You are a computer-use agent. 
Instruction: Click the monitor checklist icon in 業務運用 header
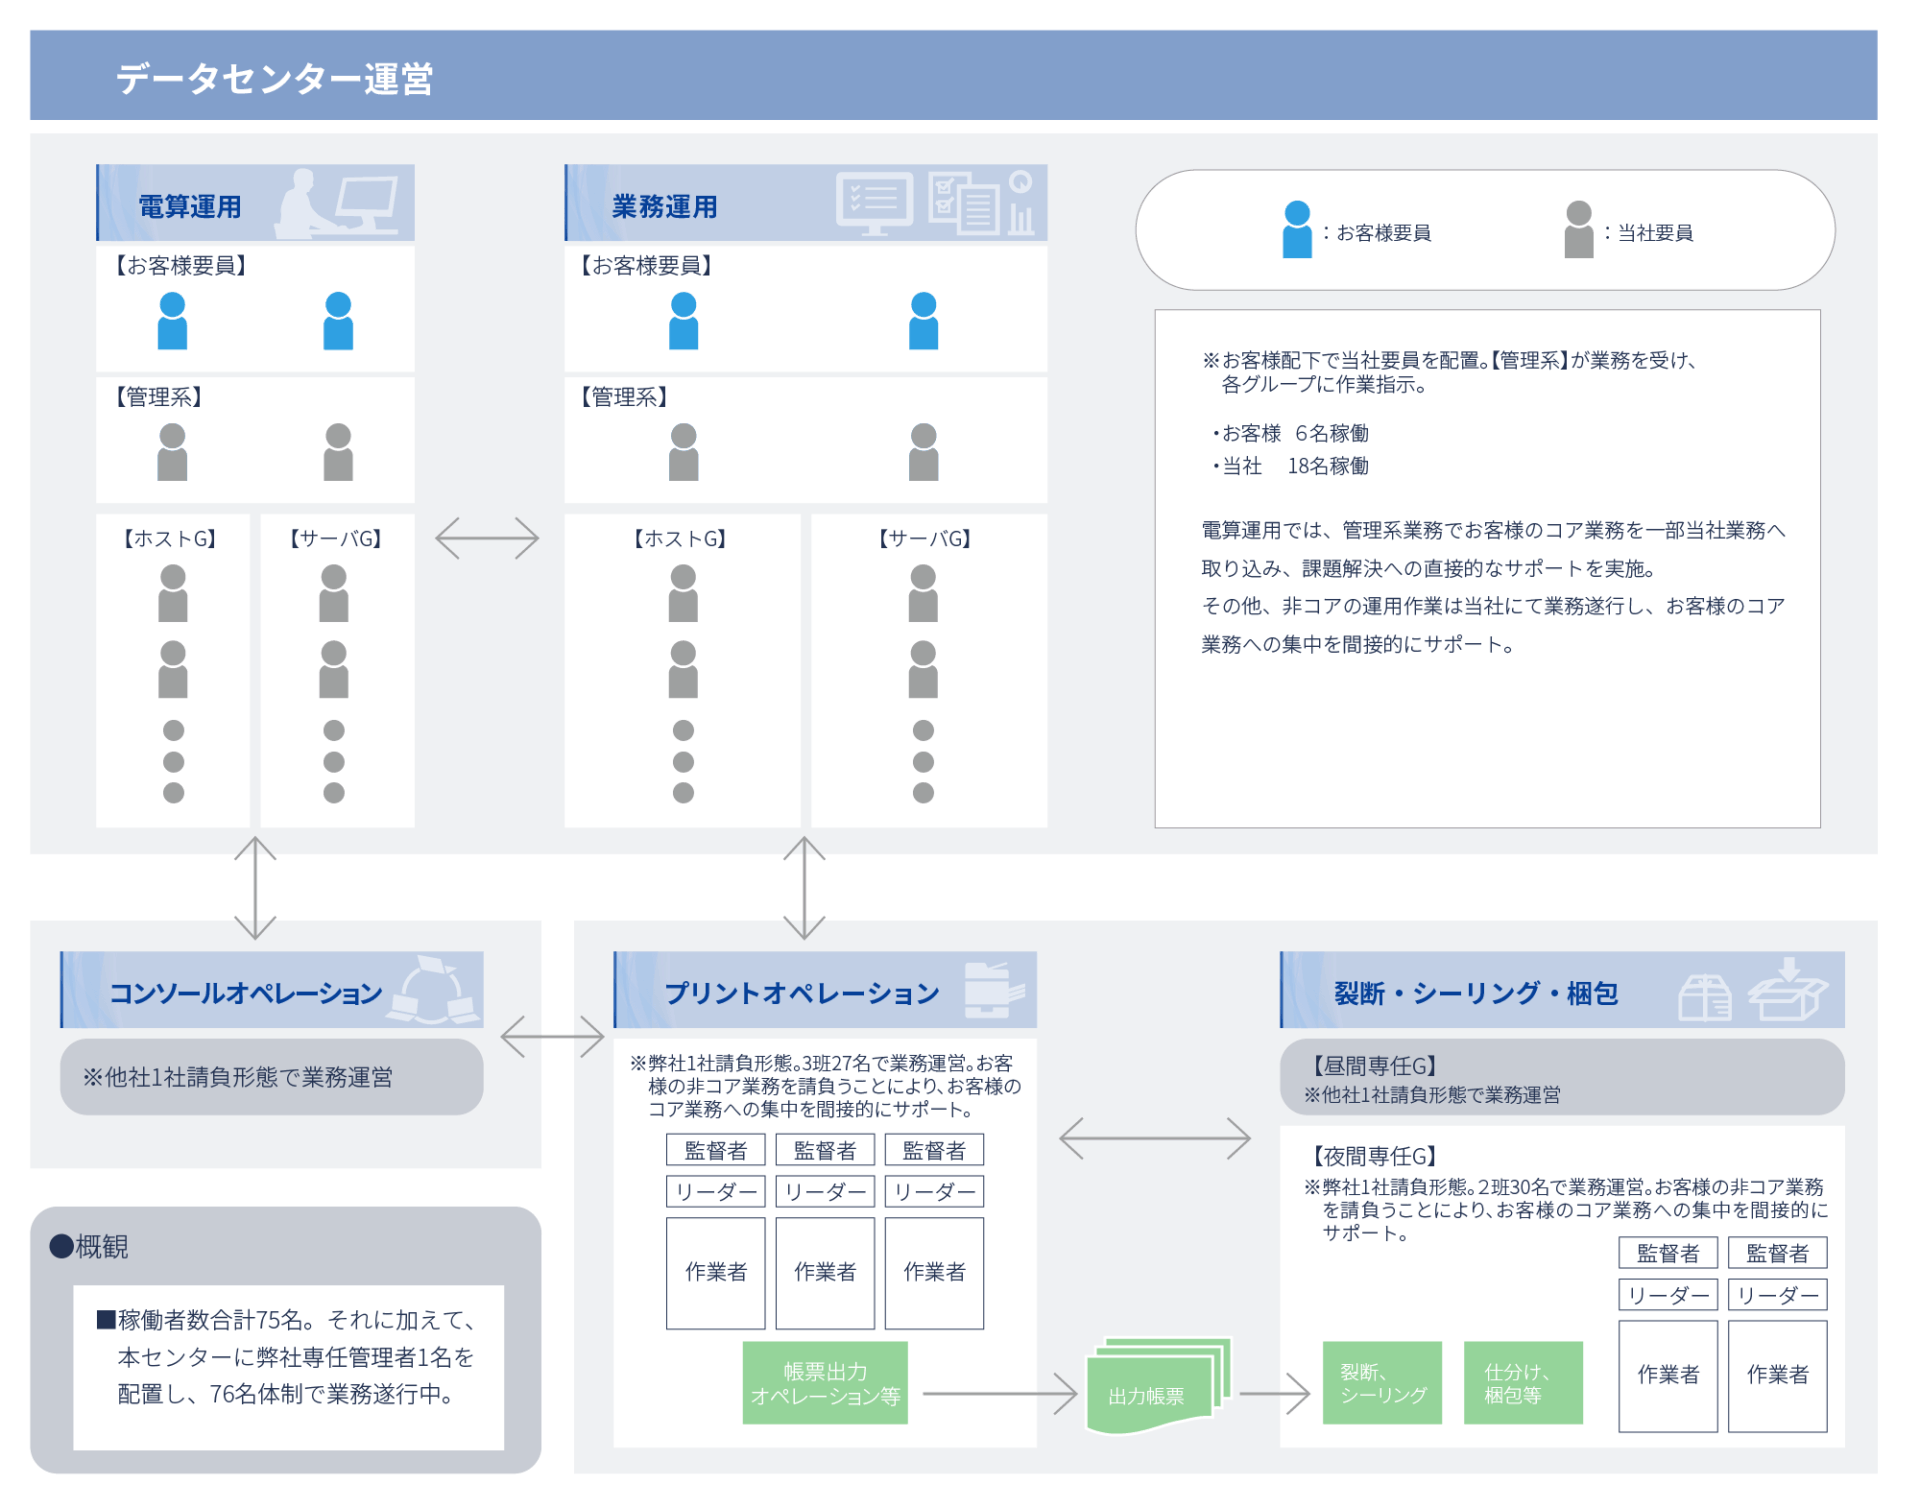(874, 204)
